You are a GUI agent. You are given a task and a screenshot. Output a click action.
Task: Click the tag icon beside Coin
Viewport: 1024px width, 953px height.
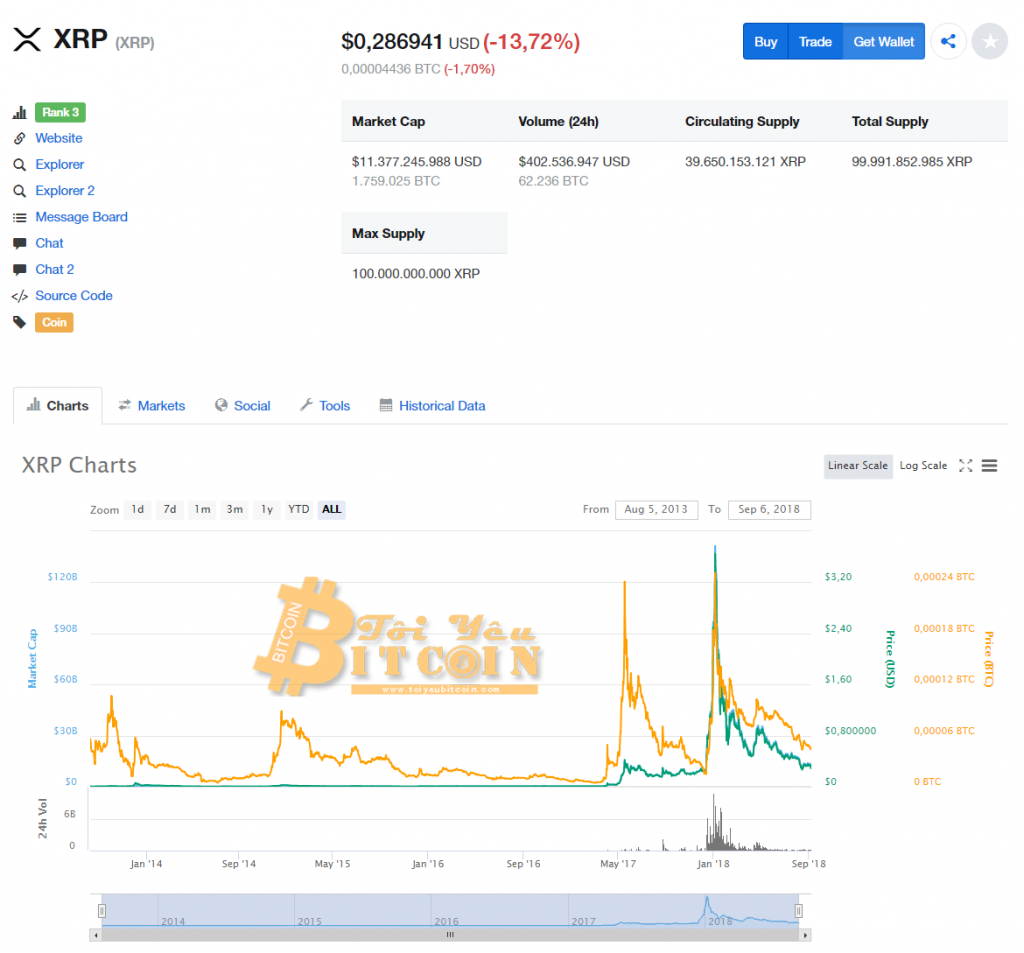click(x=20, y=322)
